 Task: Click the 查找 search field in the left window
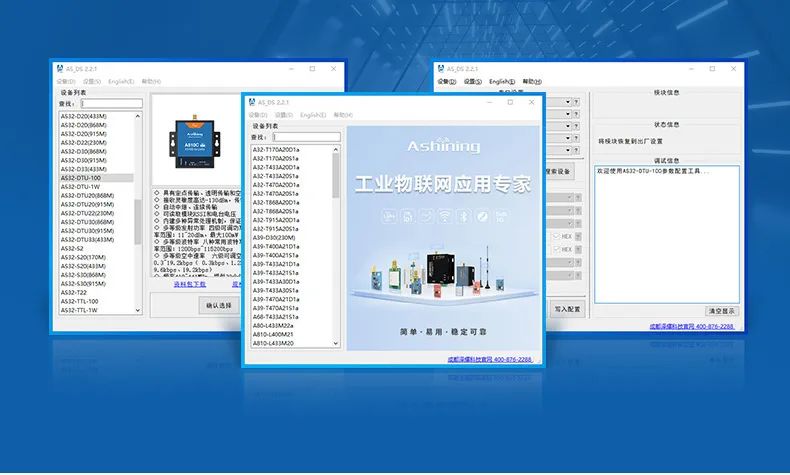(111, 104)
